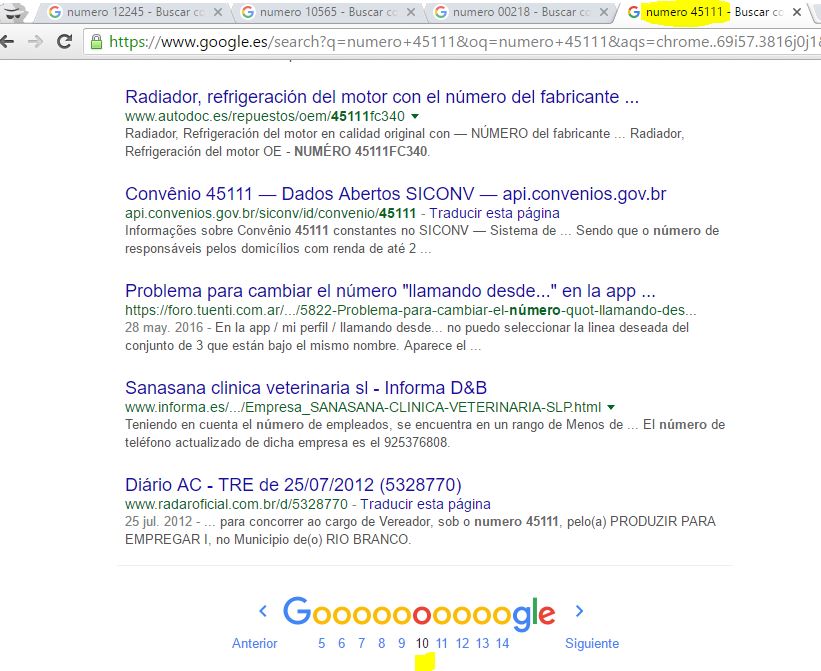Expand autodoc.es result dropdown arrow
The height and width of the screenshot is (671, 821).
pyautogui.click(x=415, y=116)
